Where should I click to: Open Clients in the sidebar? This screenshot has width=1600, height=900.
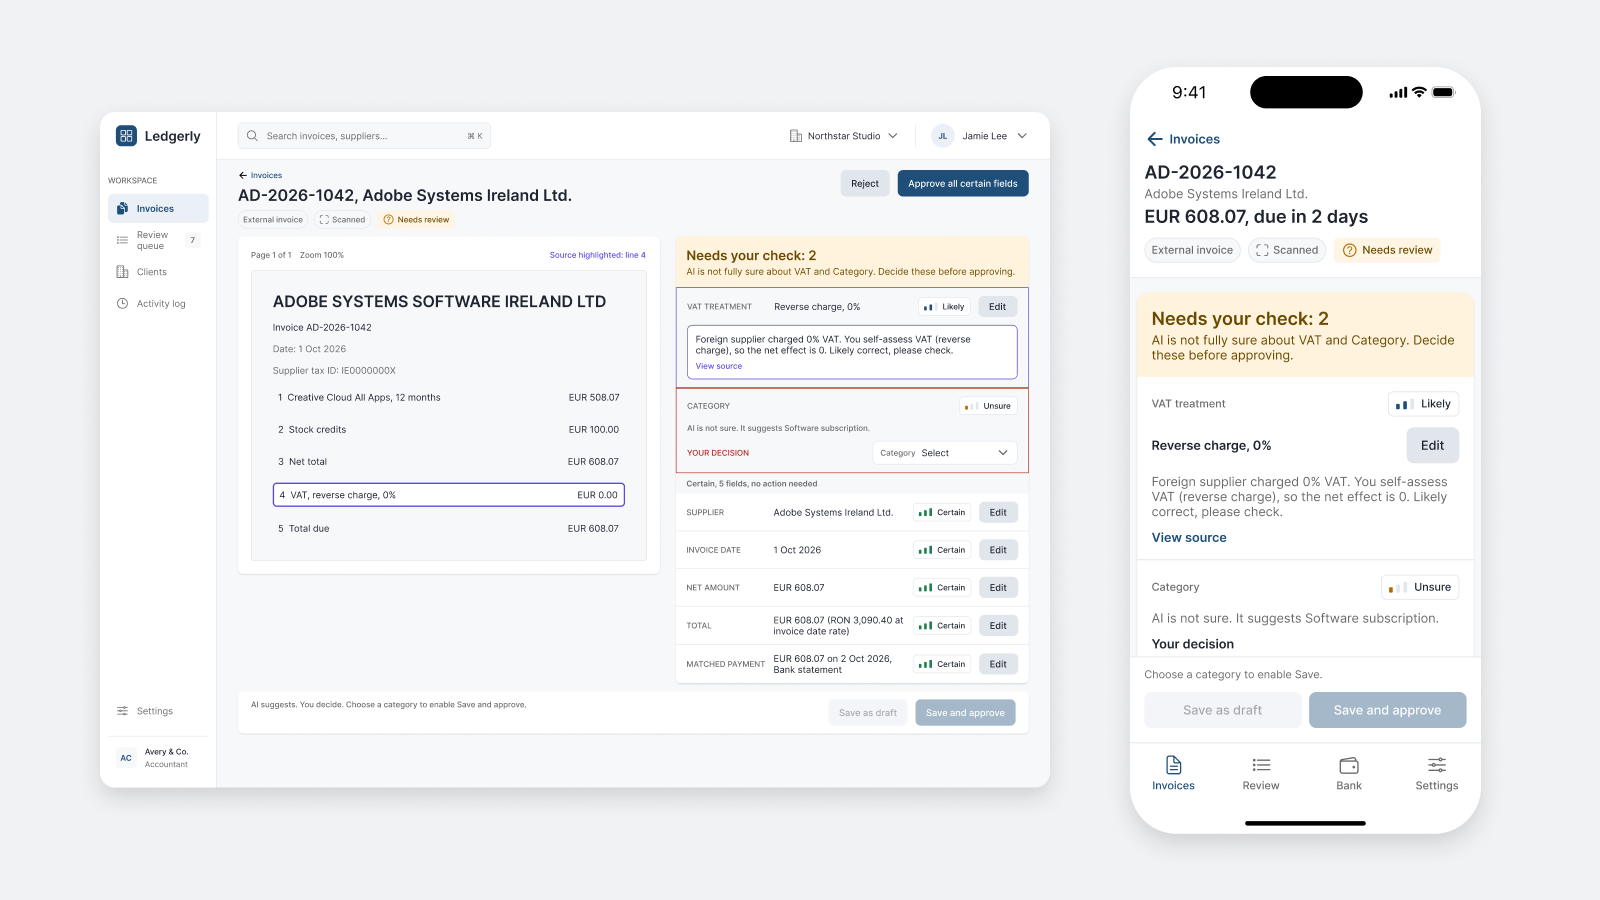(158, 272)
